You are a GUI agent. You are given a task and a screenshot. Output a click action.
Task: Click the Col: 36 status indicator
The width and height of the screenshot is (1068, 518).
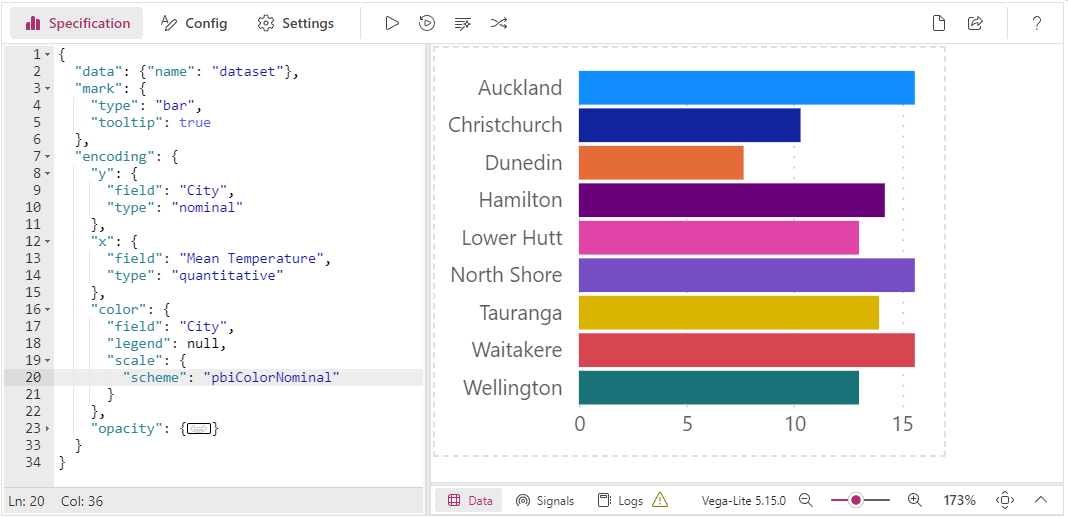82,502
